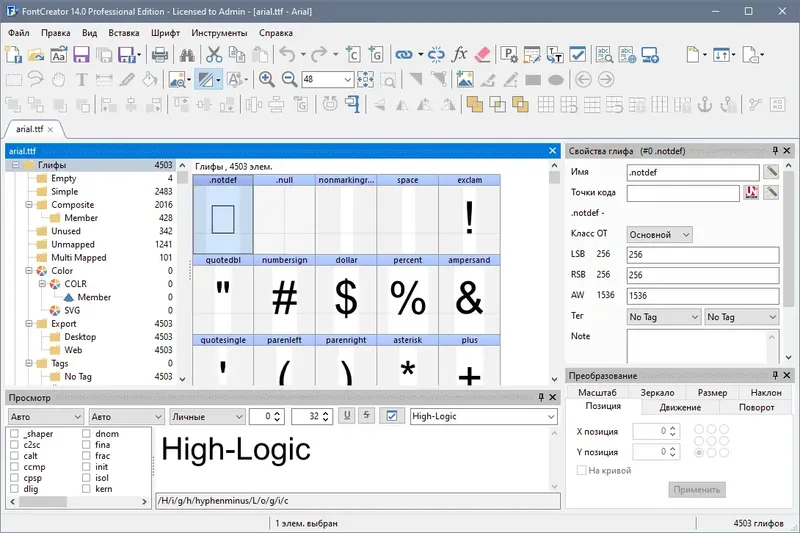Image resolution: width=800 pixels, height=533 pixels.
Task: Click the navigate forward circle arrow
Action: coord(606,80)
